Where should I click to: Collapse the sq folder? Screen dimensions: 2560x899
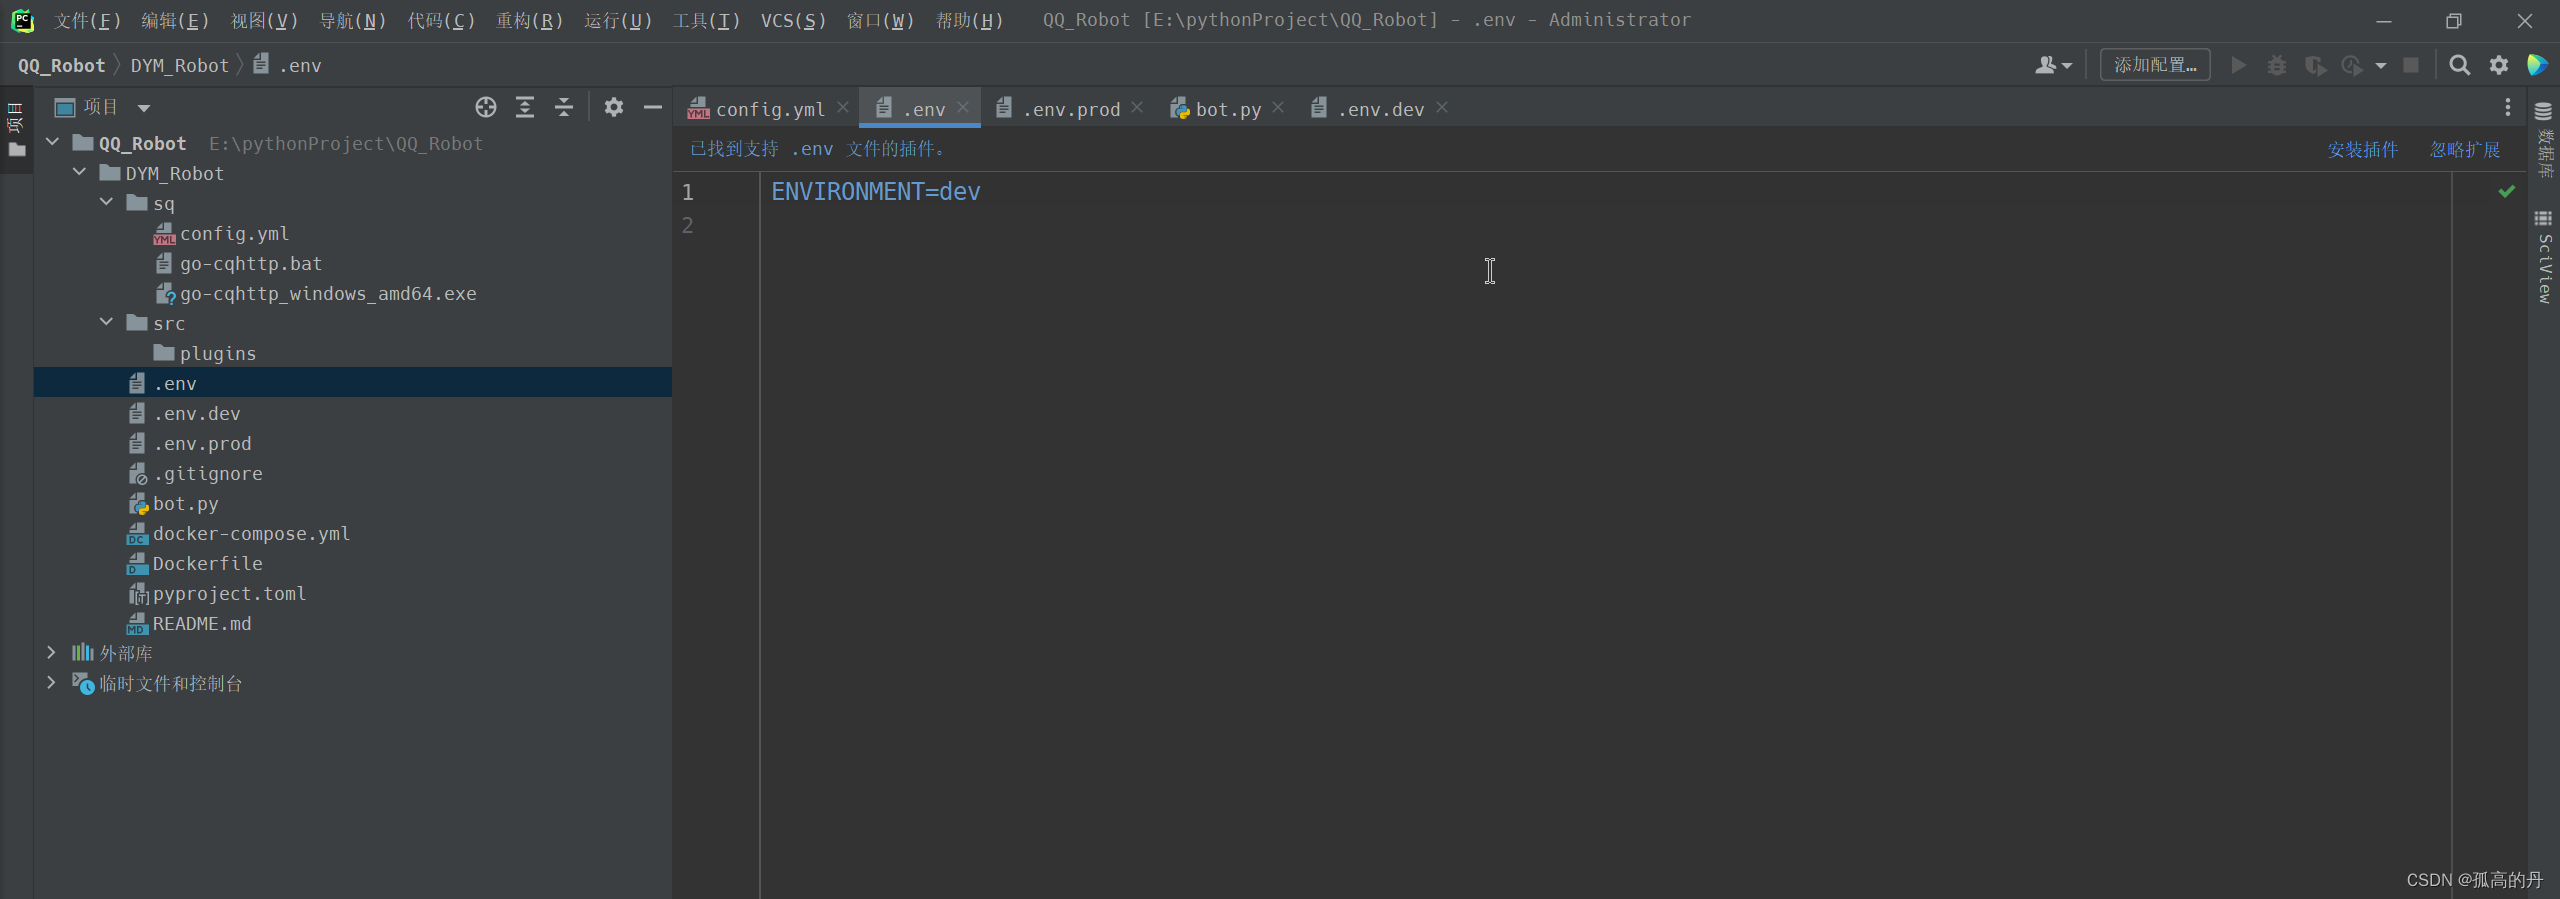106,203
